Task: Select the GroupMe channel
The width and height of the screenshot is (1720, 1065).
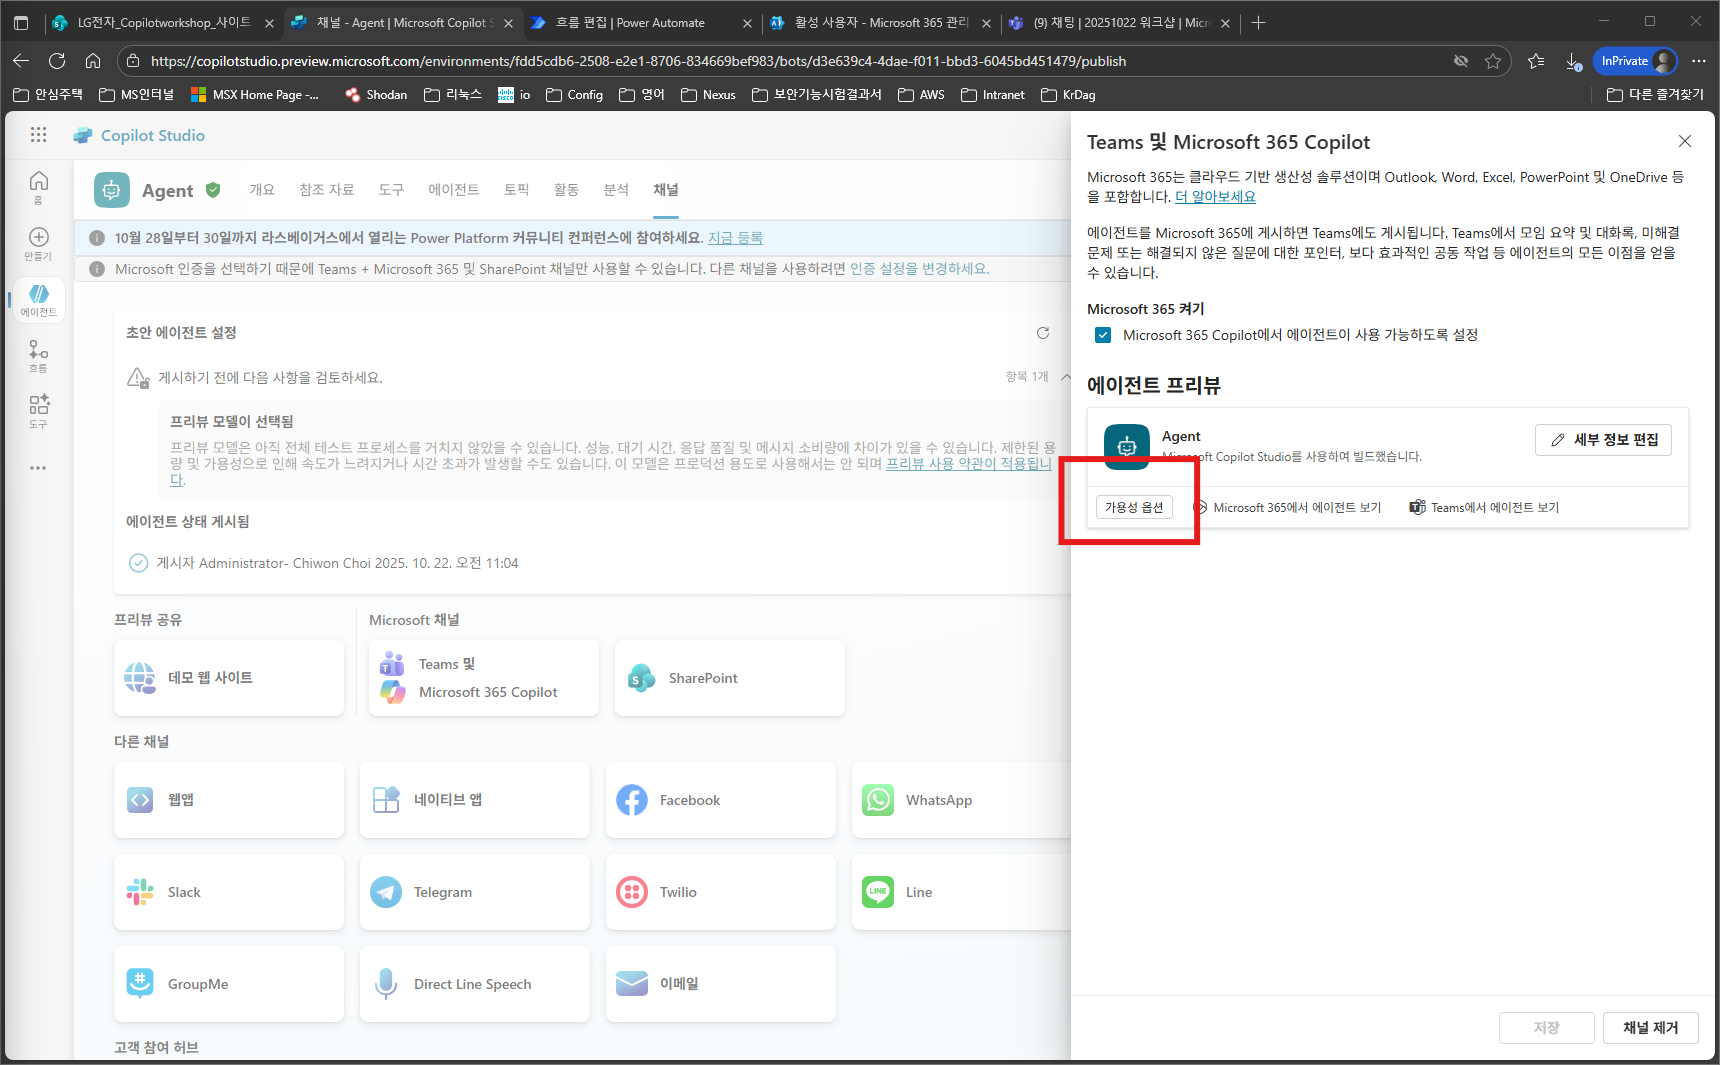Action: click(x=229, y=984)
